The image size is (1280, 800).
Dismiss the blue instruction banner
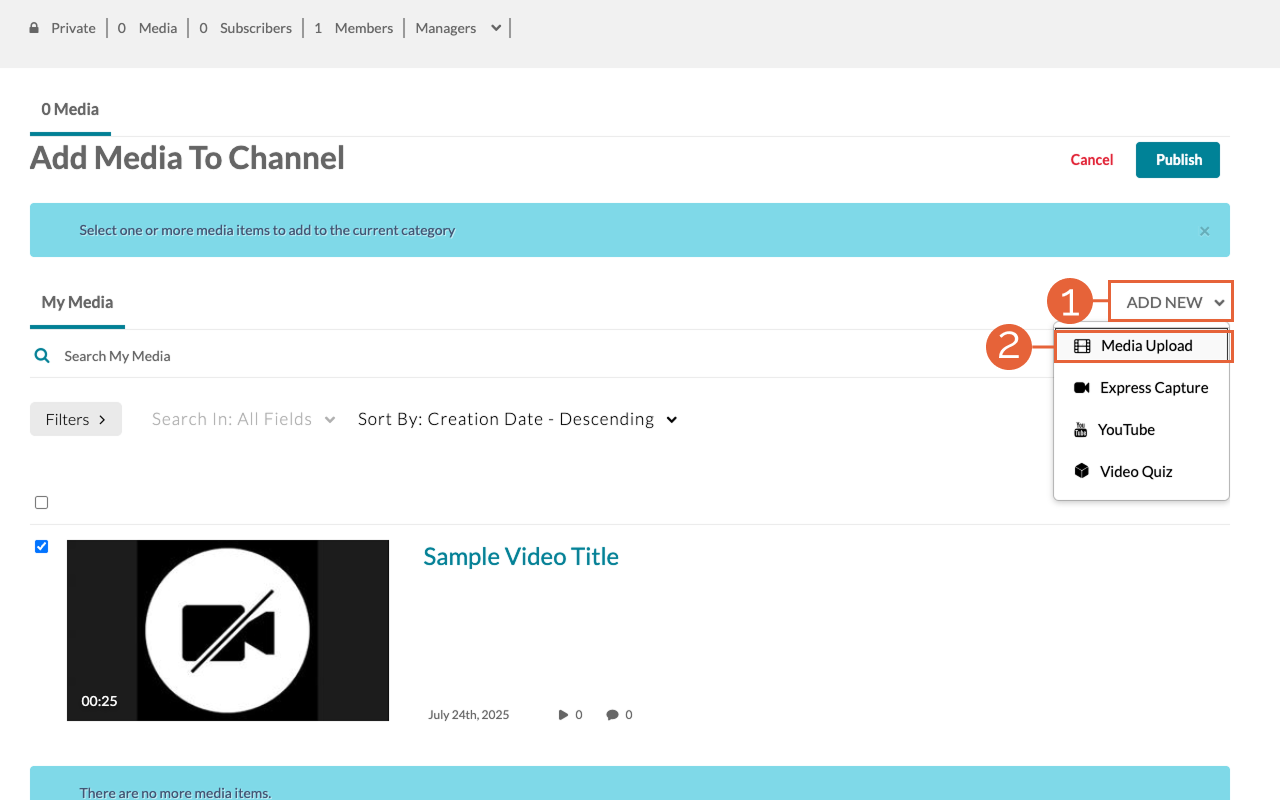1204,230
